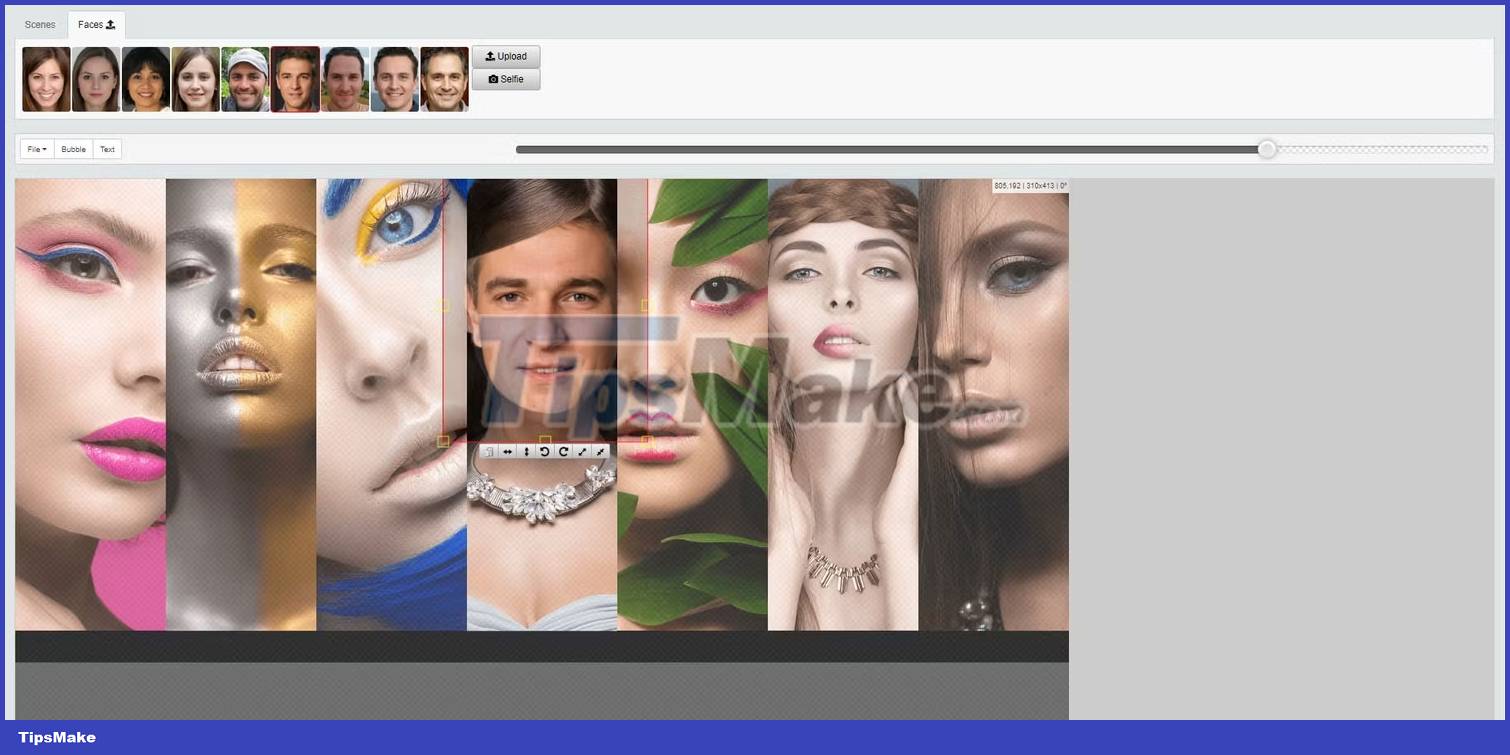Flip the face horizontally using the toolbar
The width and height of the screenshot is (1510, 755).
coord(507,452)
